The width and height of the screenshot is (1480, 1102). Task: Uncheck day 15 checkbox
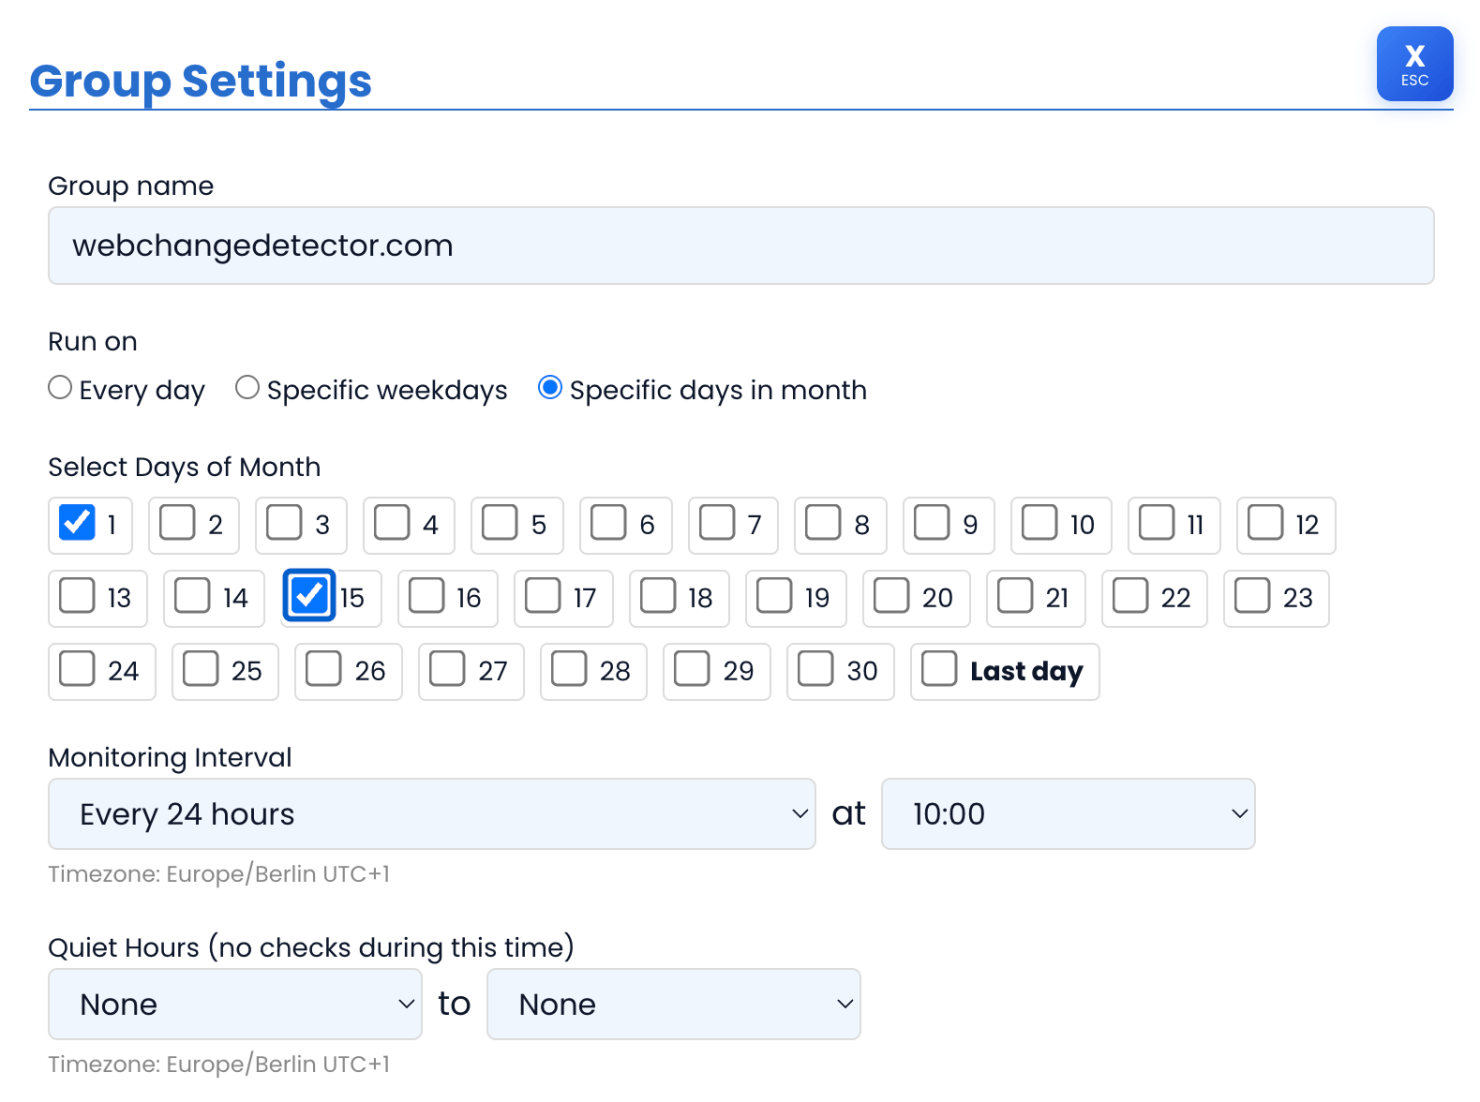[x=308, y=595]
